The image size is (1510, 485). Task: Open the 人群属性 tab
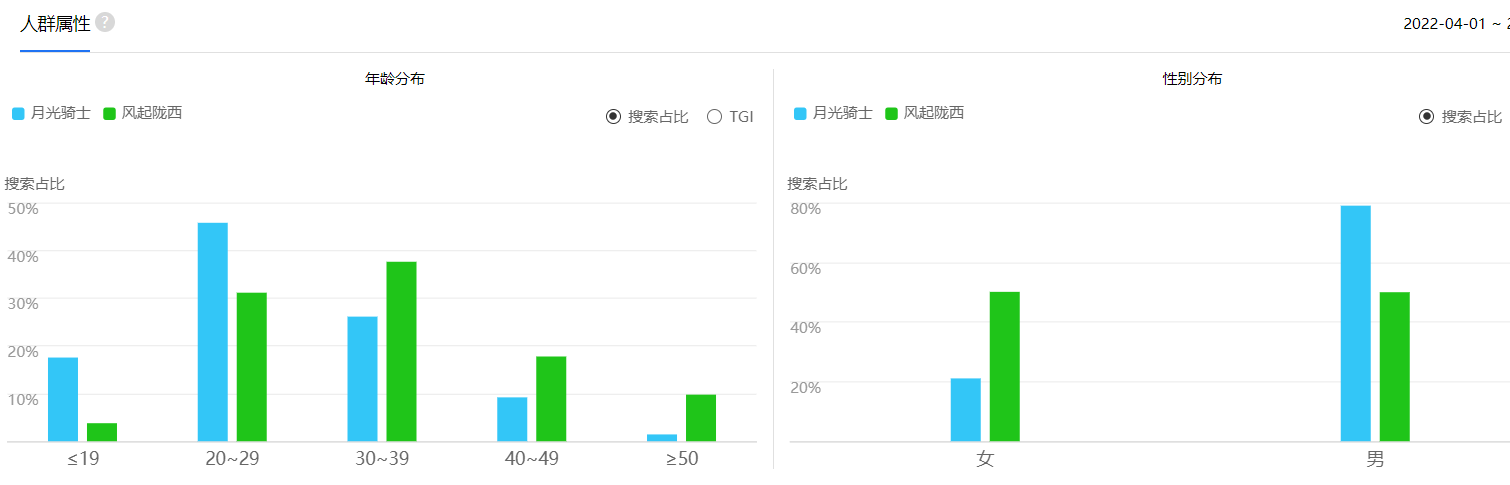coord(55,24)
